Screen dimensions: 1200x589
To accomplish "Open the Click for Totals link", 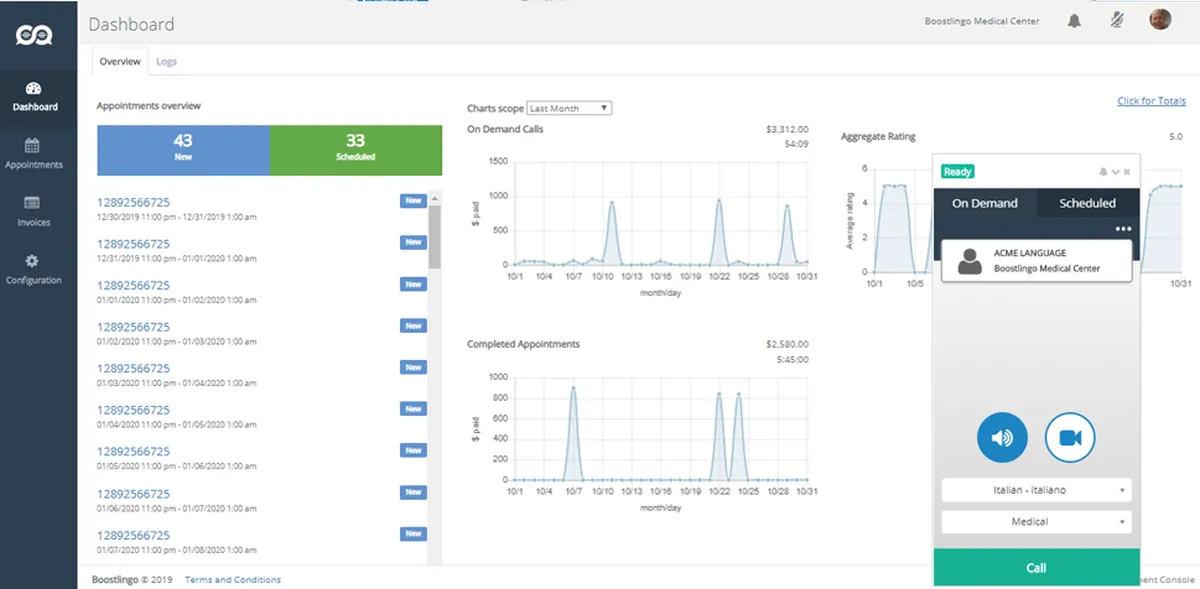I will pyautogui.click(x=1151, y=101).
